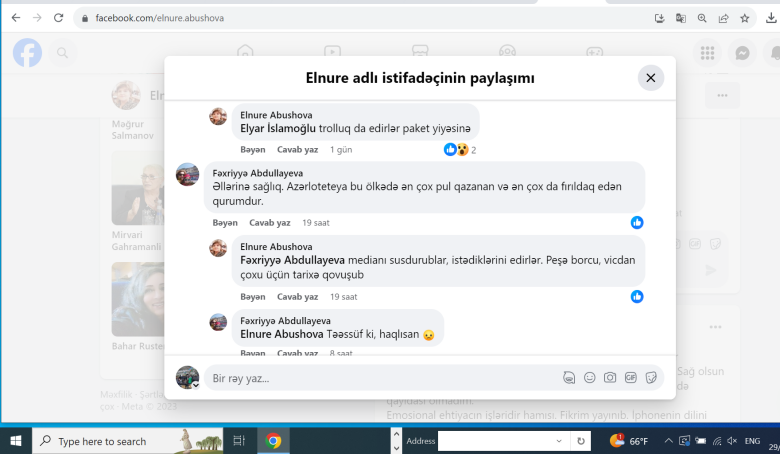This screenshot has height=454, width=780.
Task: Attach a photo using the camera icon
Action: click(610, 378)
